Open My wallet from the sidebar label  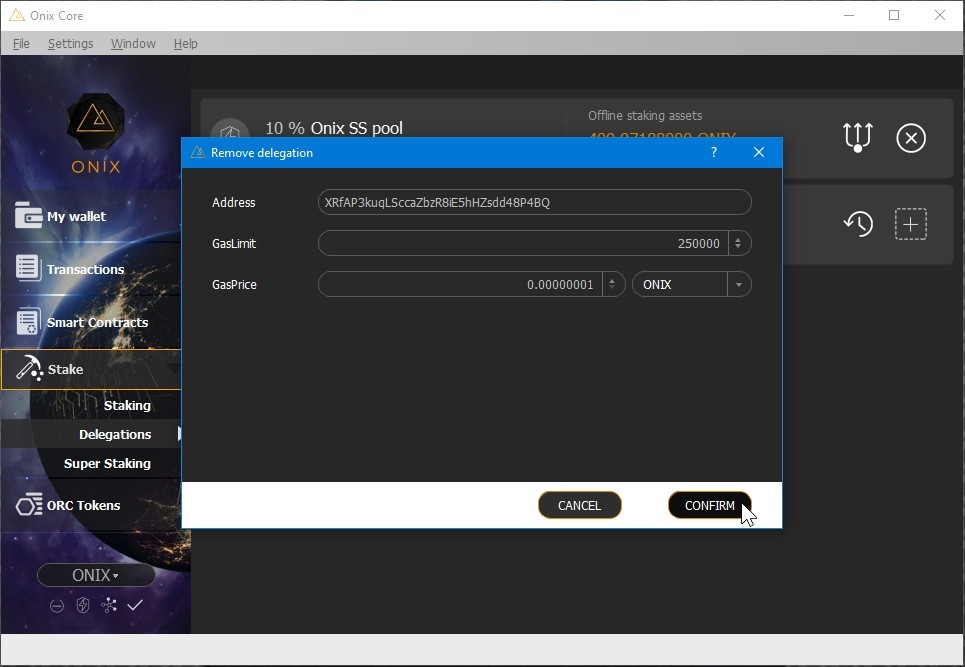point(76,216)
